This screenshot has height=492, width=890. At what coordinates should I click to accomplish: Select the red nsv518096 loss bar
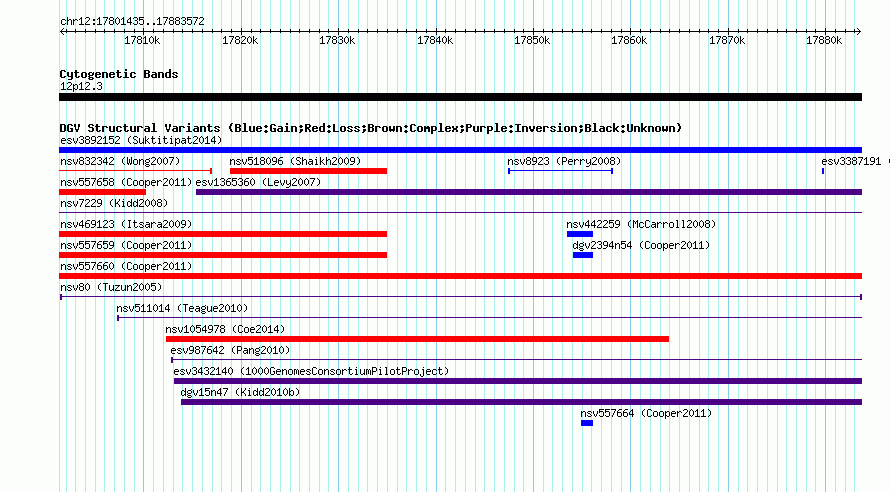click(x=308, y=171)
